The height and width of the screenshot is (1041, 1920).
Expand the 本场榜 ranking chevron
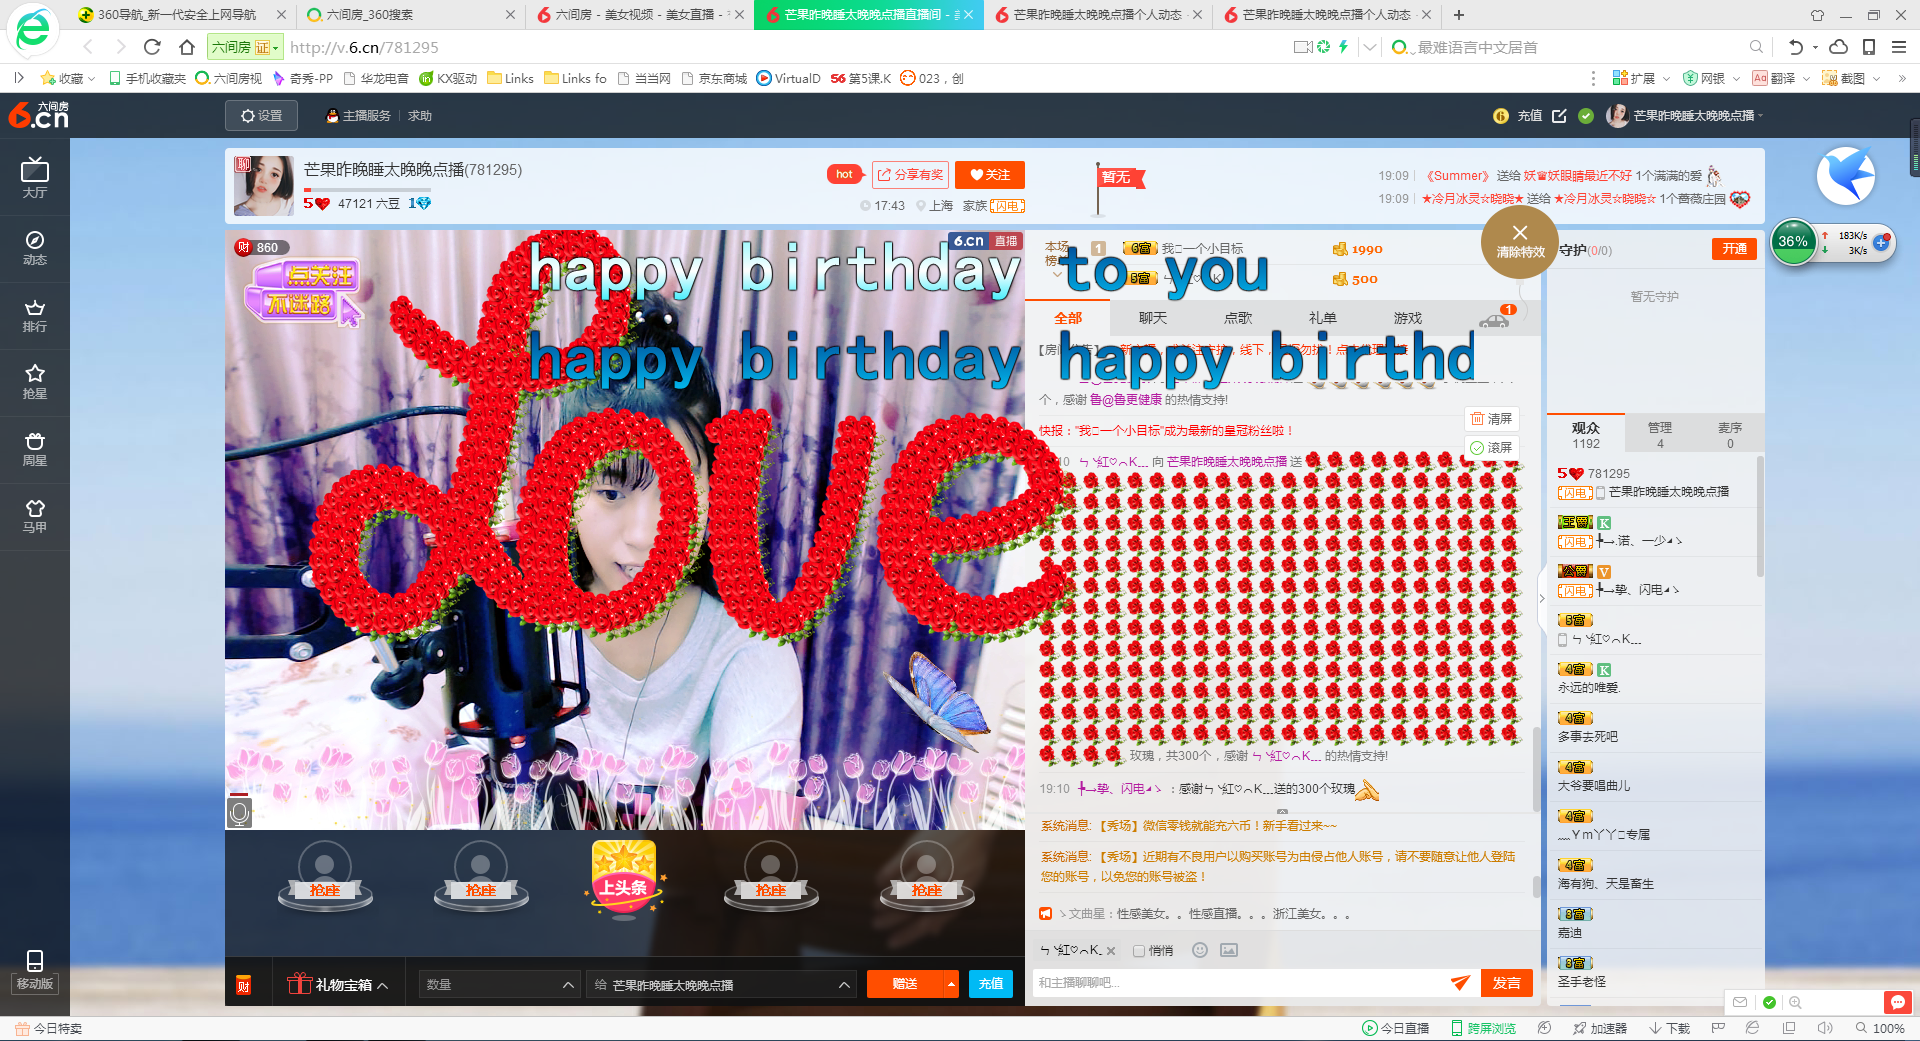[1057, 273]
